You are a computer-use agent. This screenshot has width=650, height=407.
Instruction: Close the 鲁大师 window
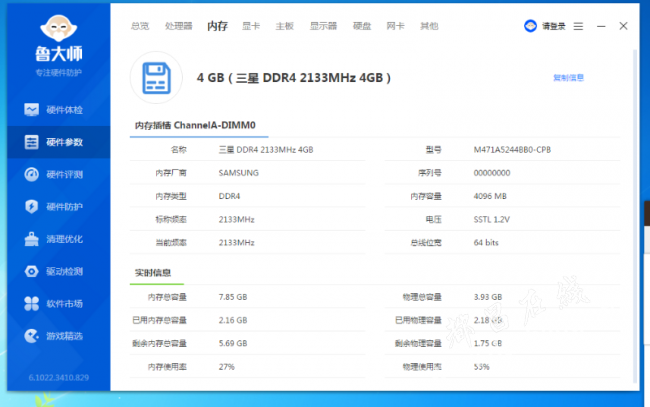tap(623, 26)
